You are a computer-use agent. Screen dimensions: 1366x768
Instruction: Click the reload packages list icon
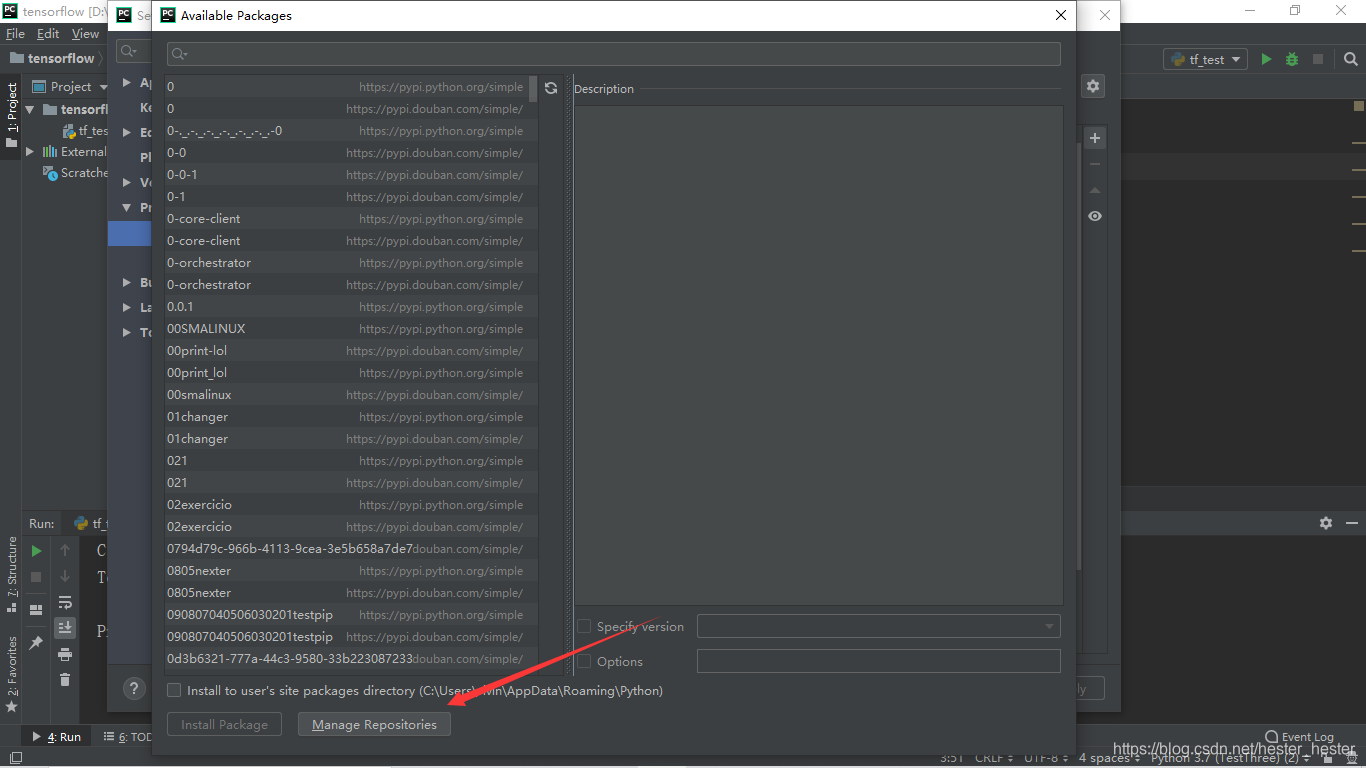click(x=551, y=88)
